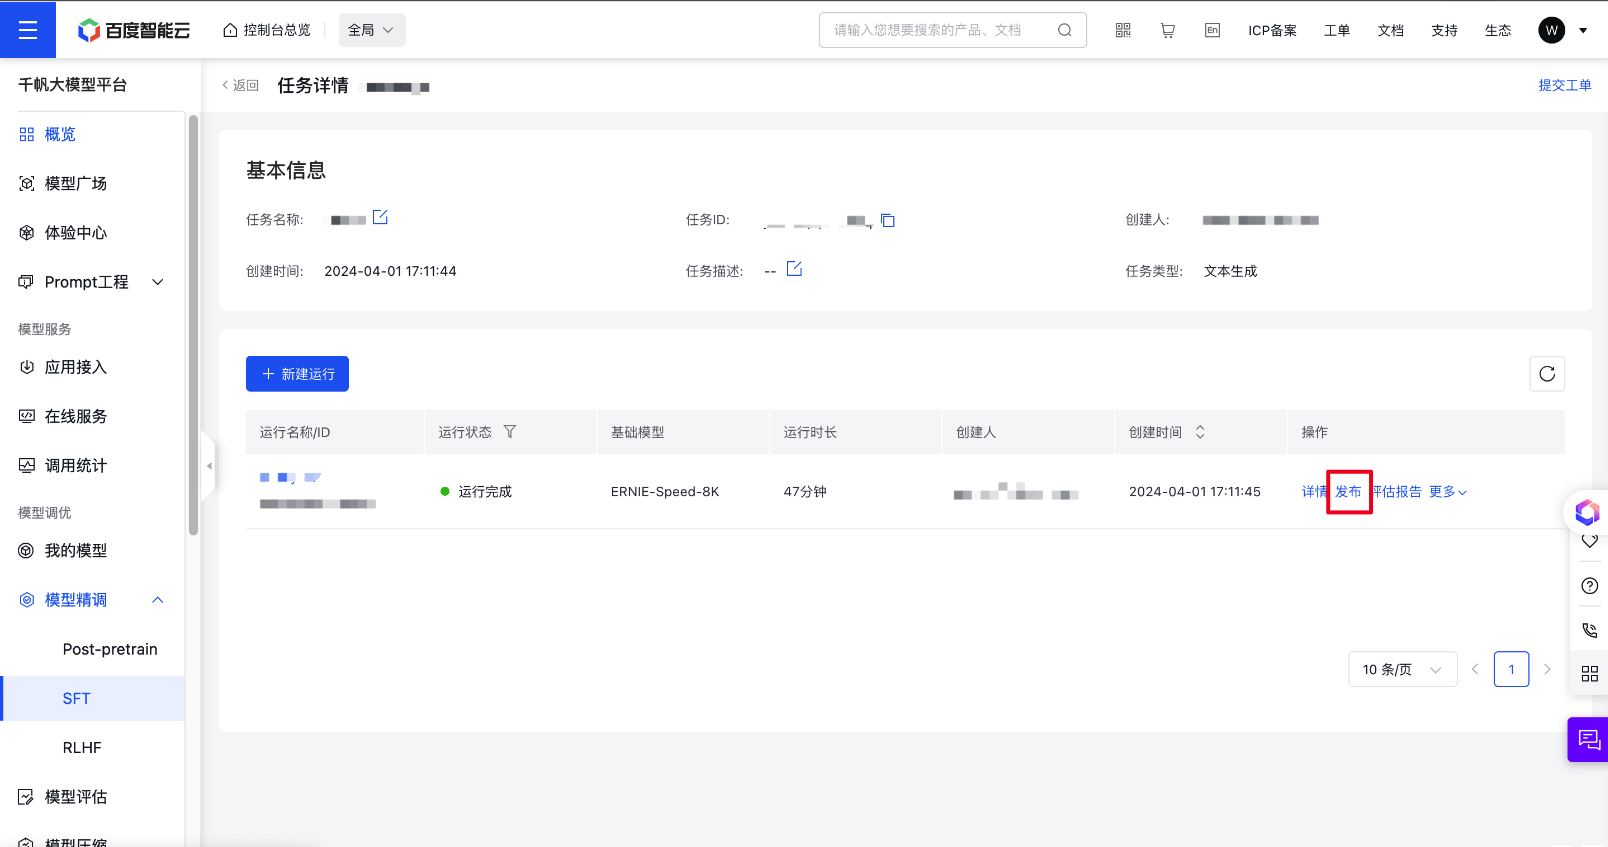The height and width of the screenshot is (847, 1608).
Task: Click 提交工单 link
Action: (1565, 86)
